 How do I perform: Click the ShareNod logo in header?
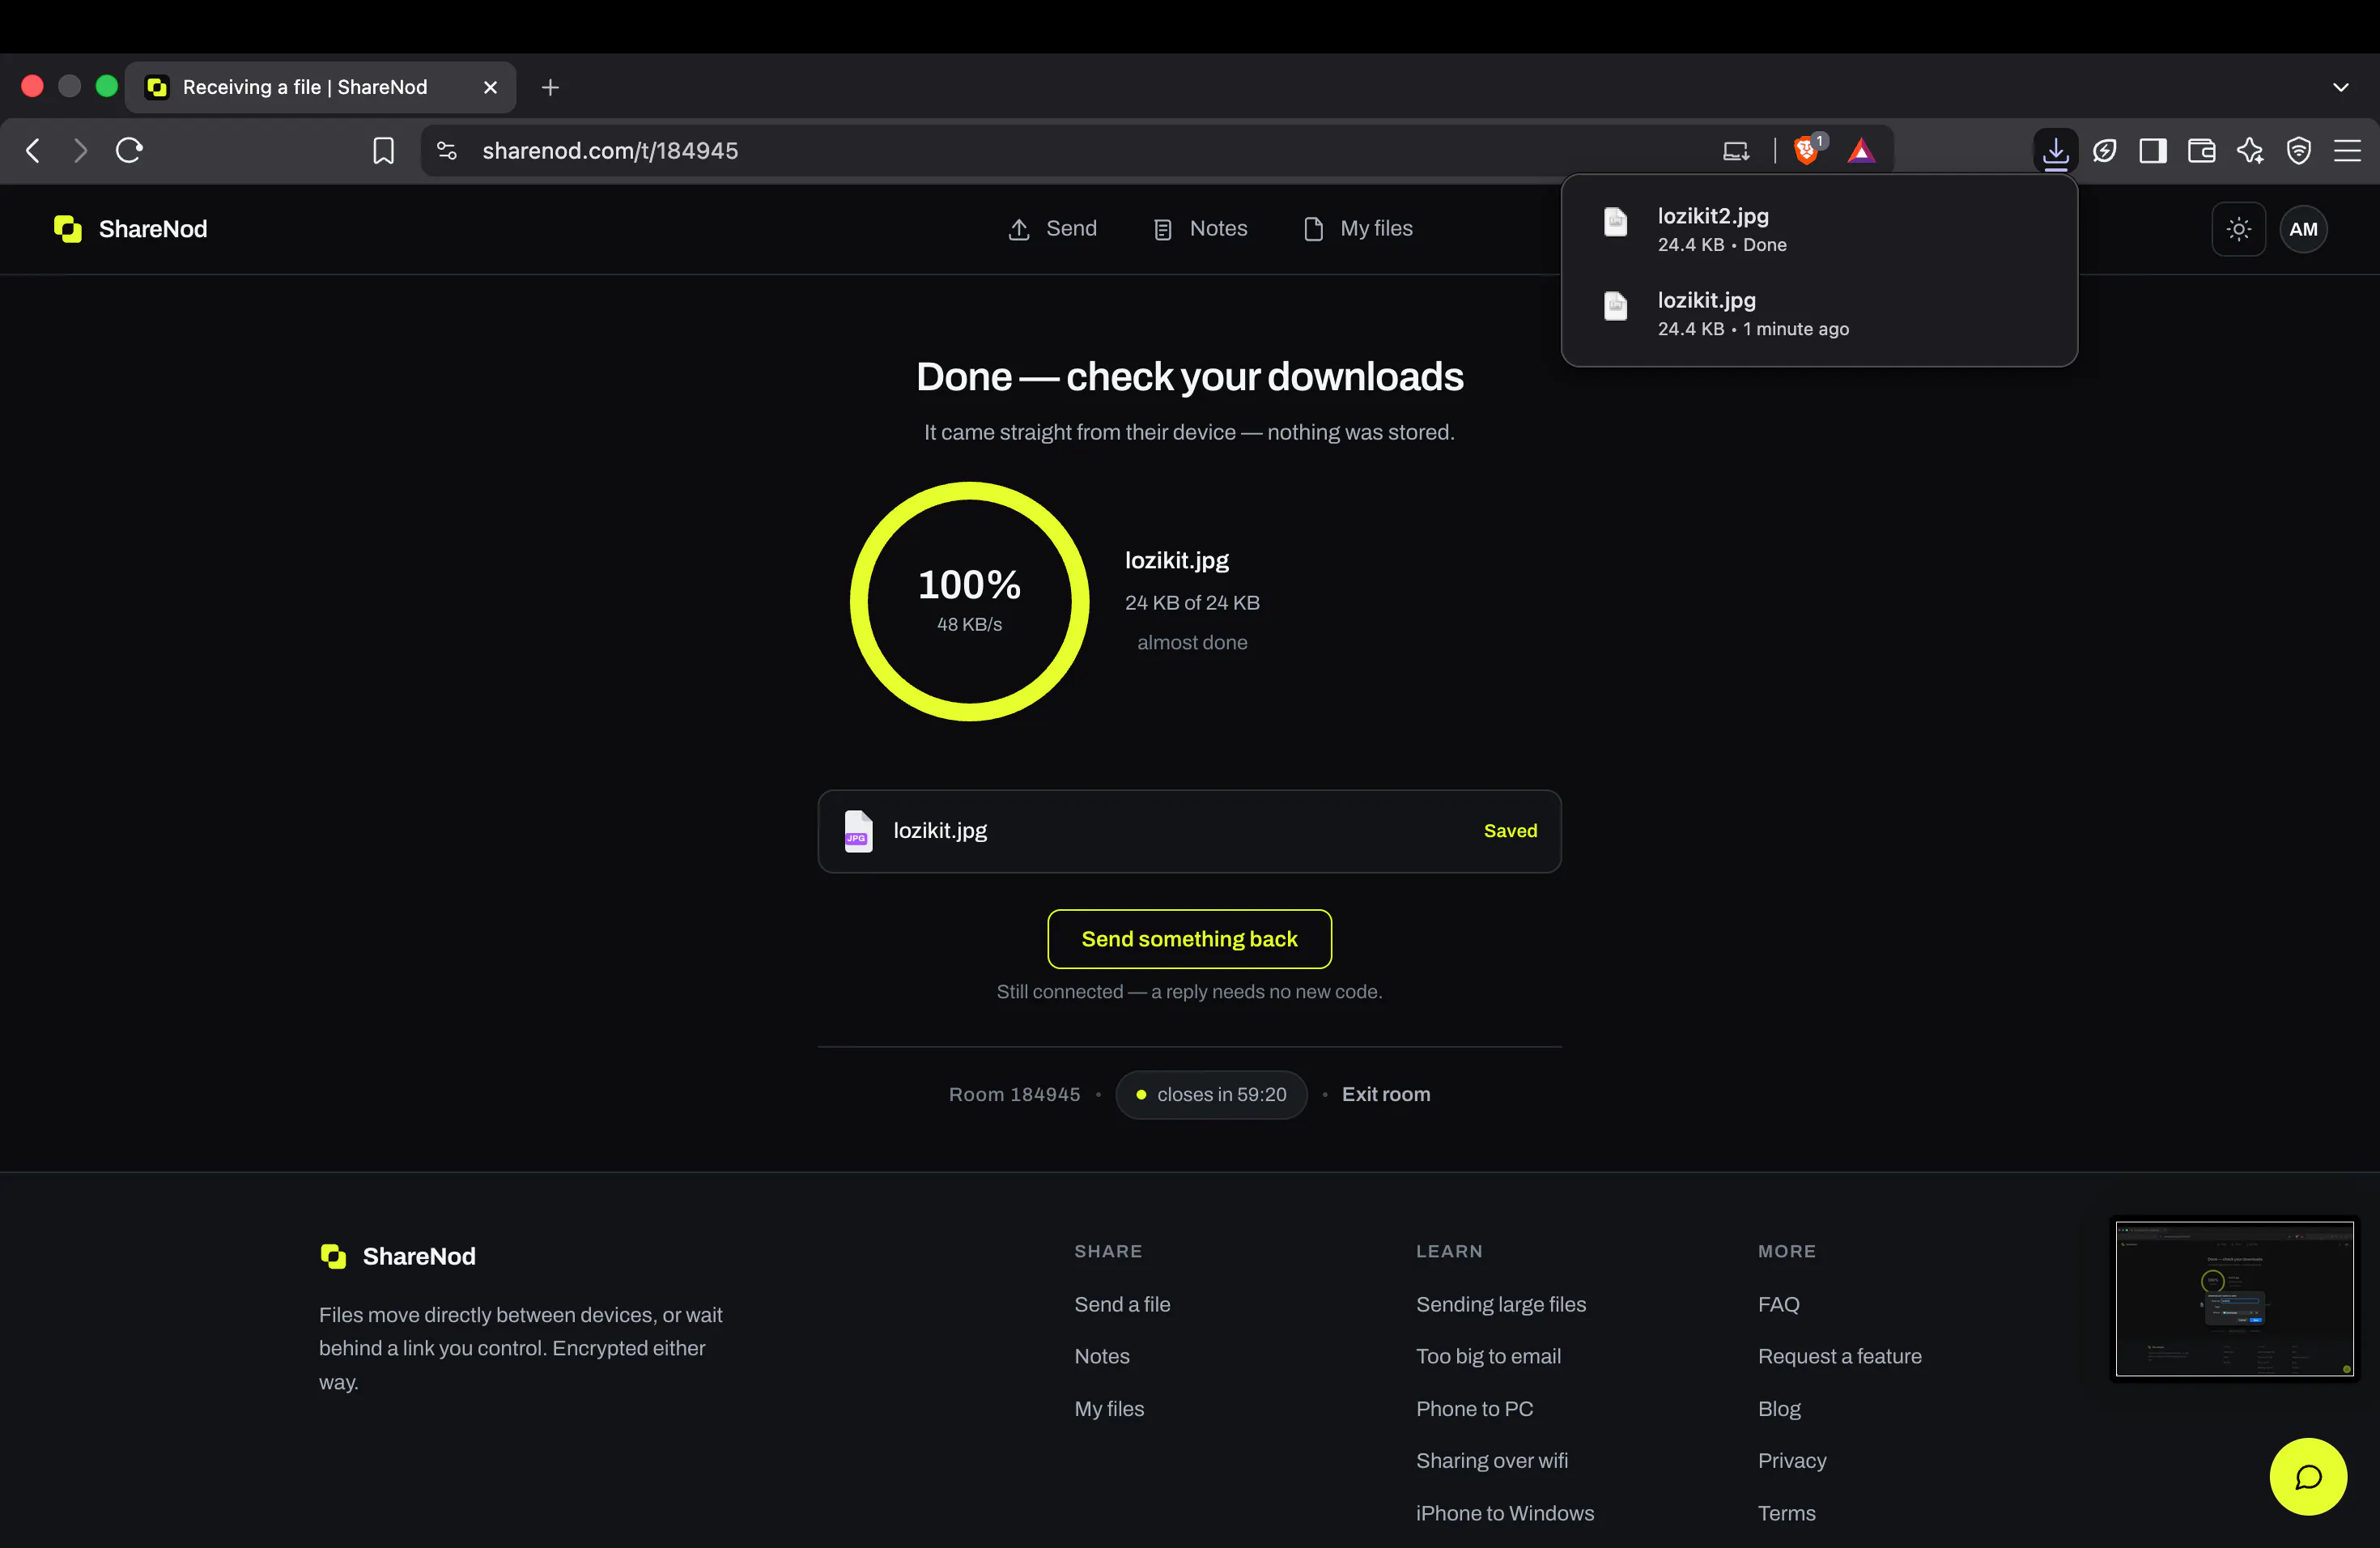click(x=130, y=229)
